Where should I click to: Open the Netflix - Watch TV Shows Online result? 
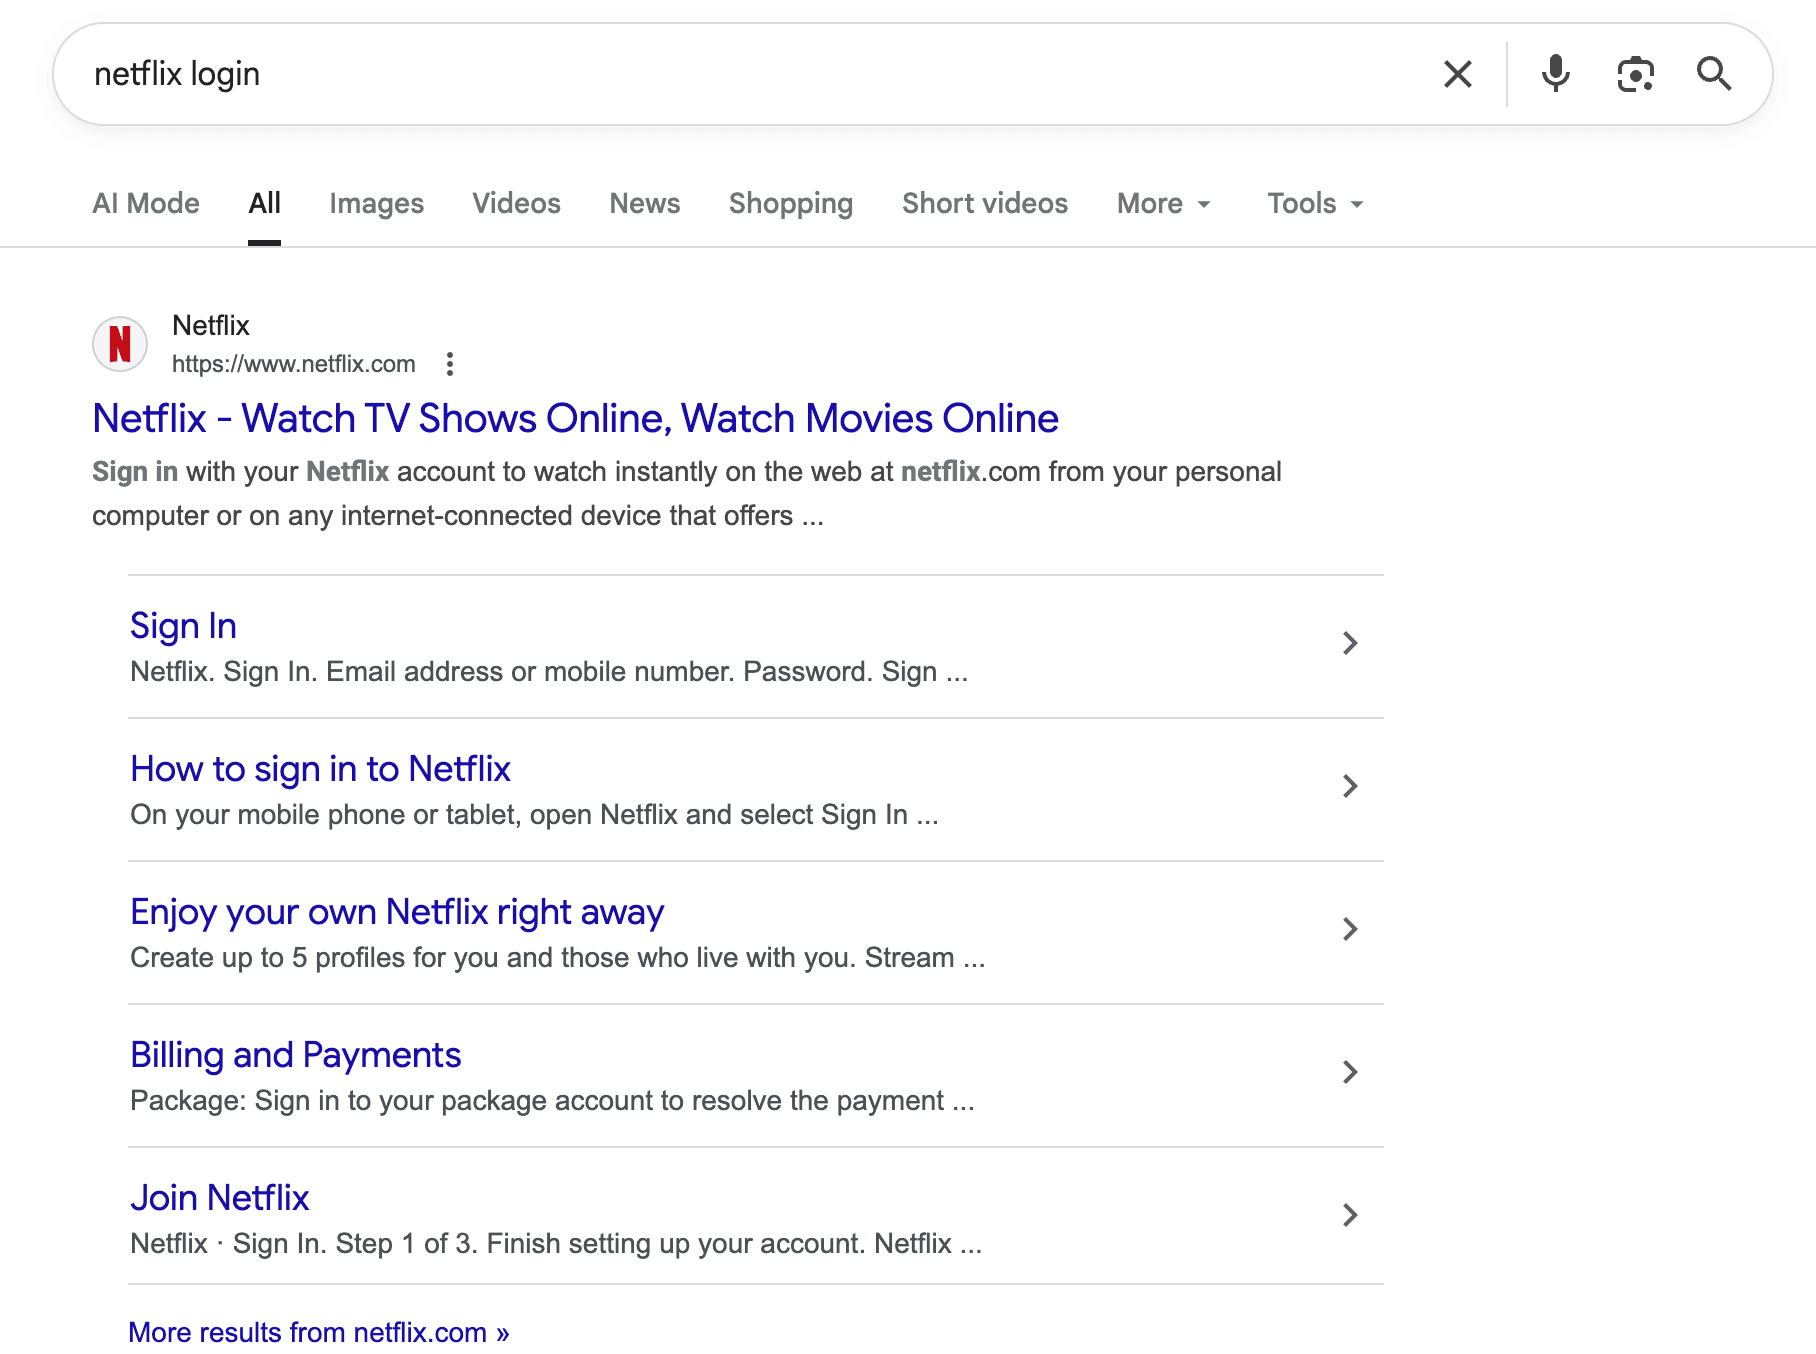click(575, 418)
